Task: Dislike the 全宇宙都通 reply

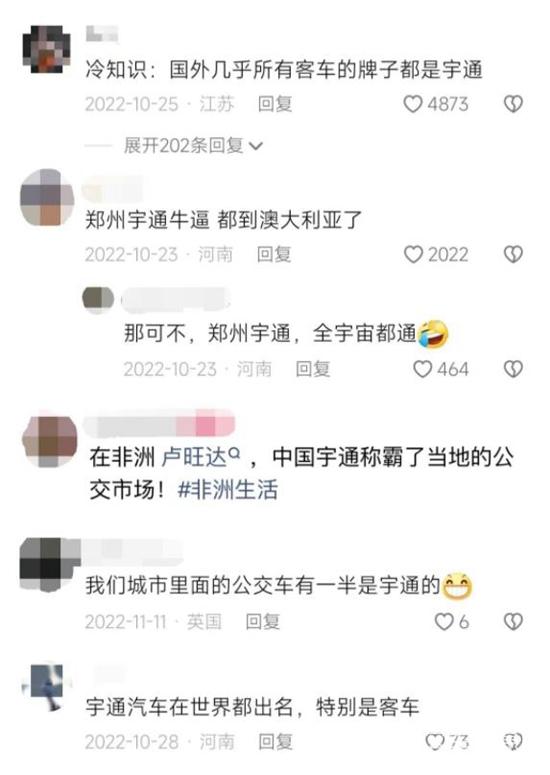Action: [513, 369]
